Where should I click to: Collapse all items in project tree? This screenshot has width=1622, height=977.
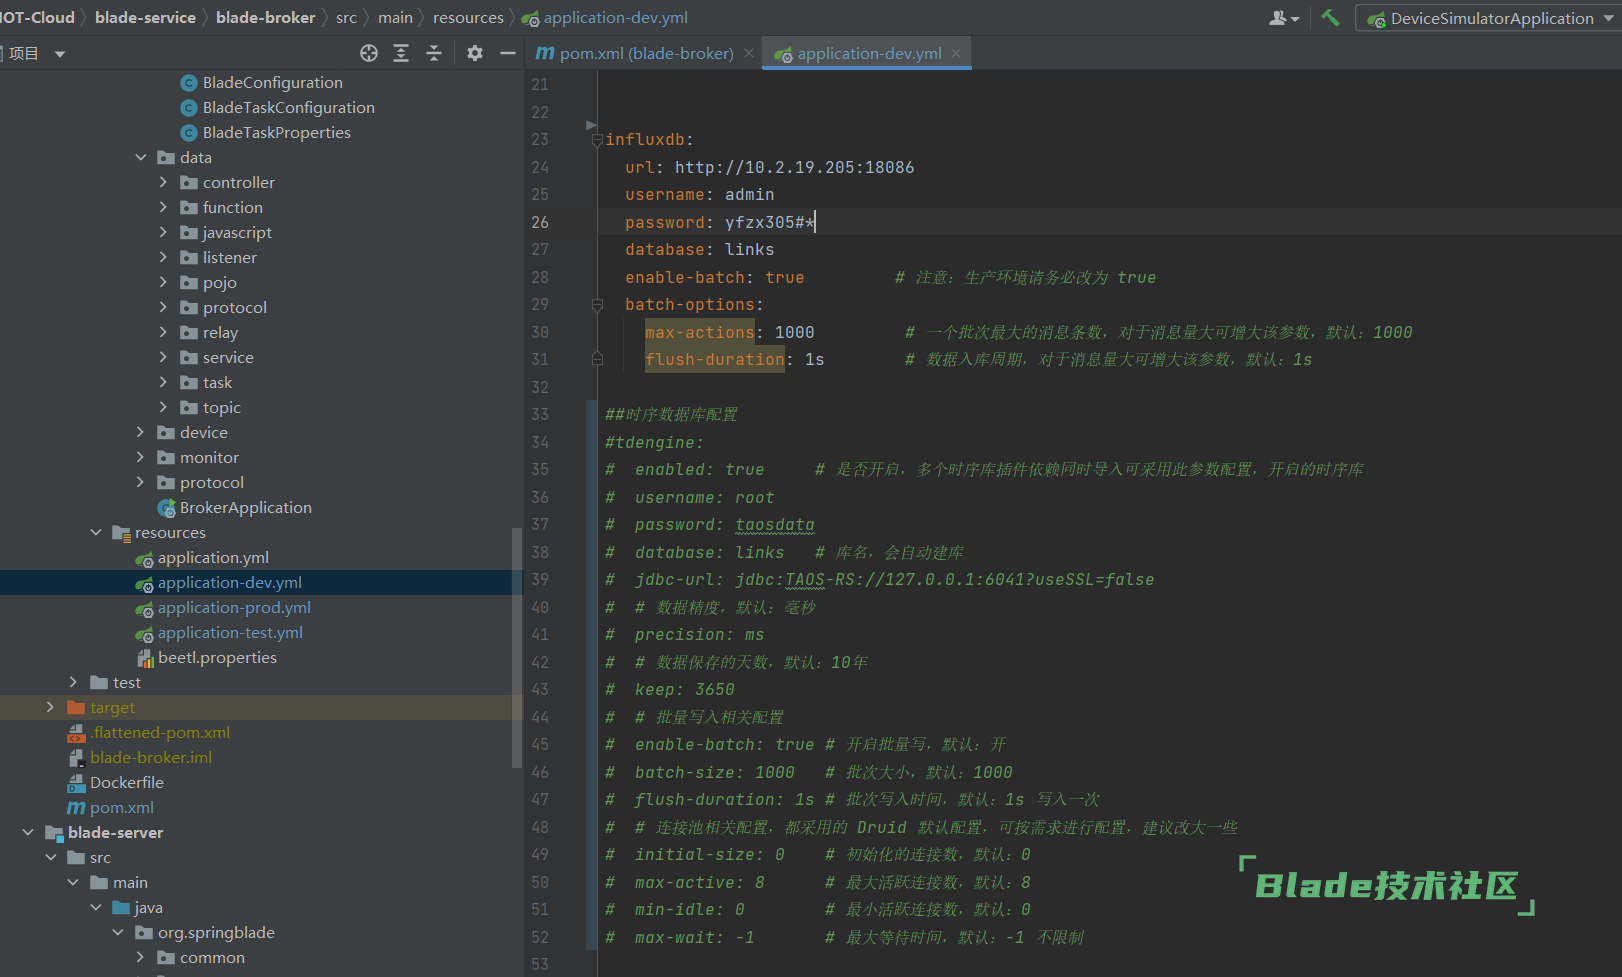pyautogui.click(x=434, y=53)
